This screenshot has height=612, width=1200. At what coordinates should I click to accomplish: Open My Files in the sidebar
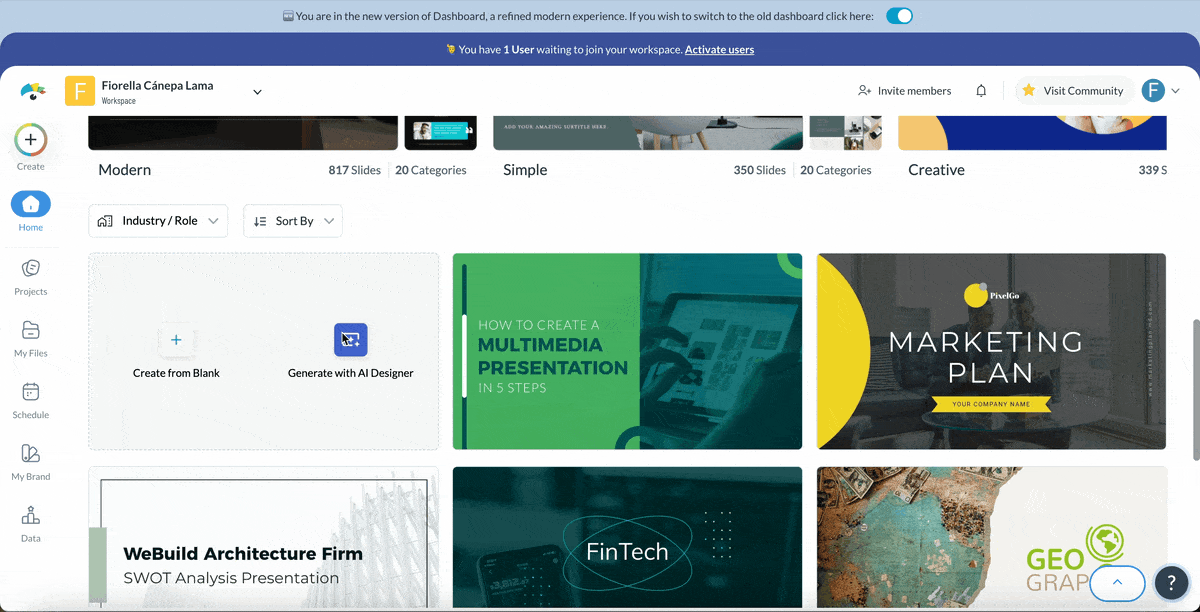point(30,331)
